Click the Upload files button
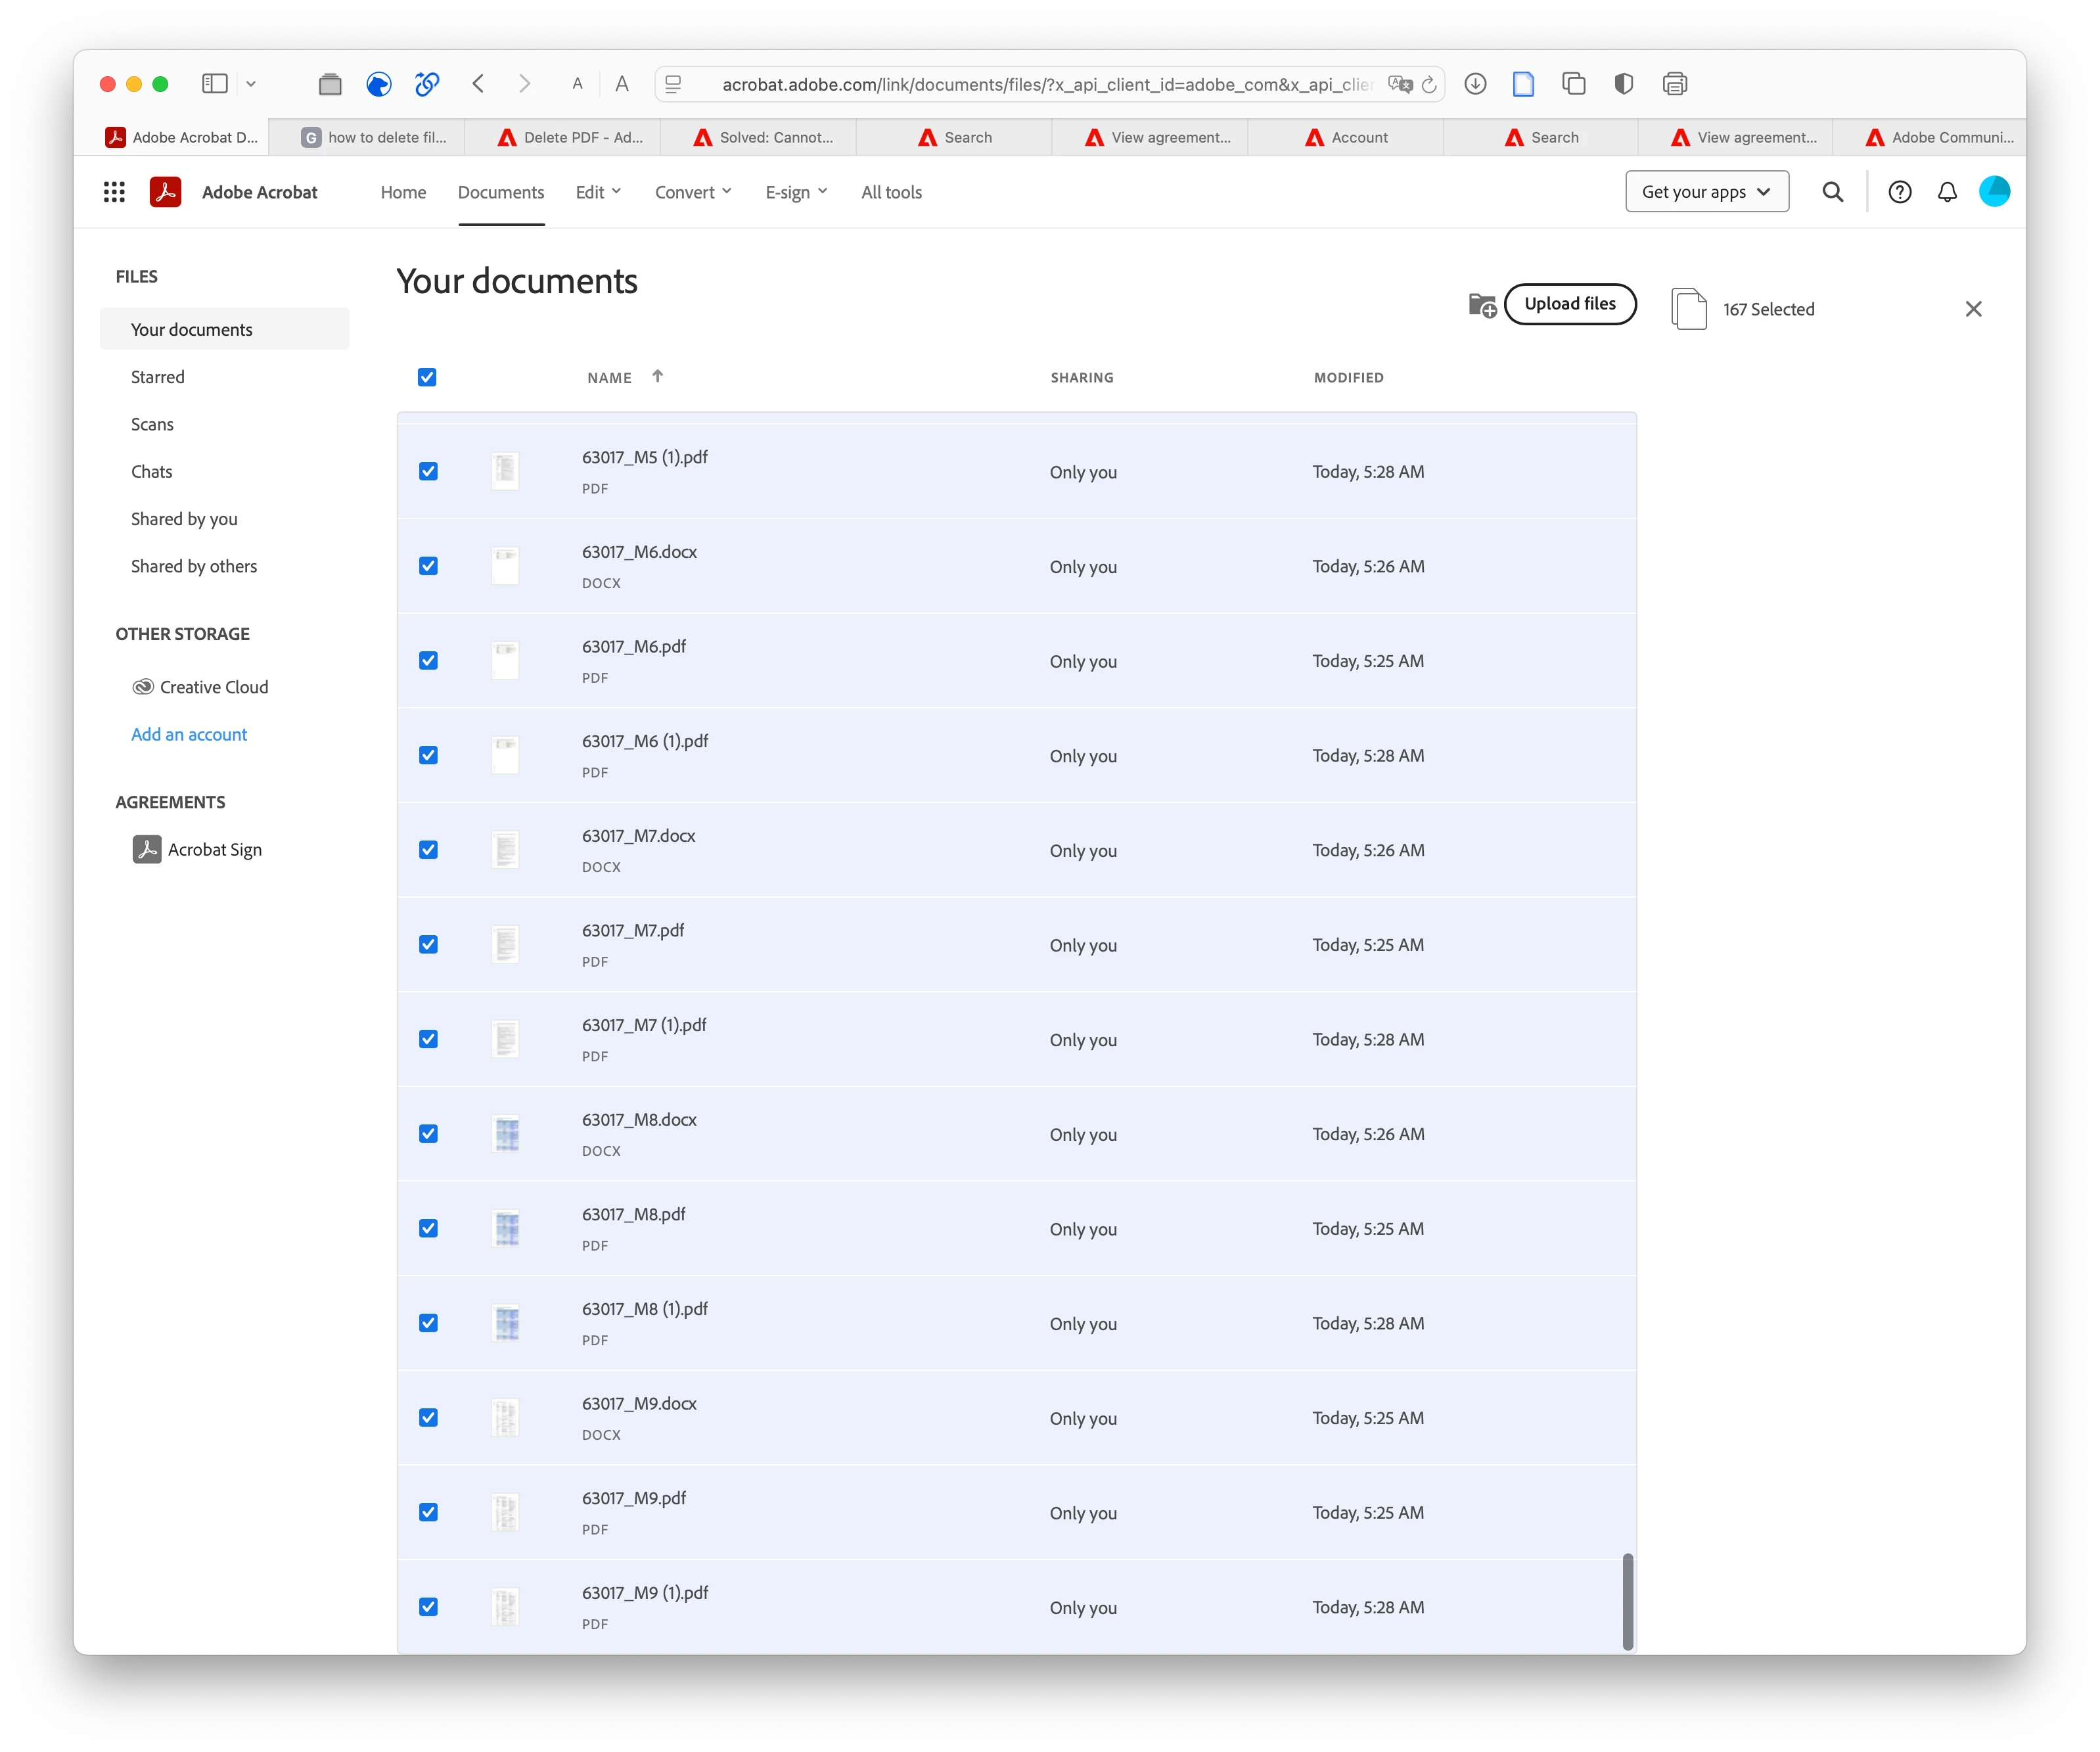Image resolution: width=2100 pixels, height=1752 pixels. pos(1569,304)
